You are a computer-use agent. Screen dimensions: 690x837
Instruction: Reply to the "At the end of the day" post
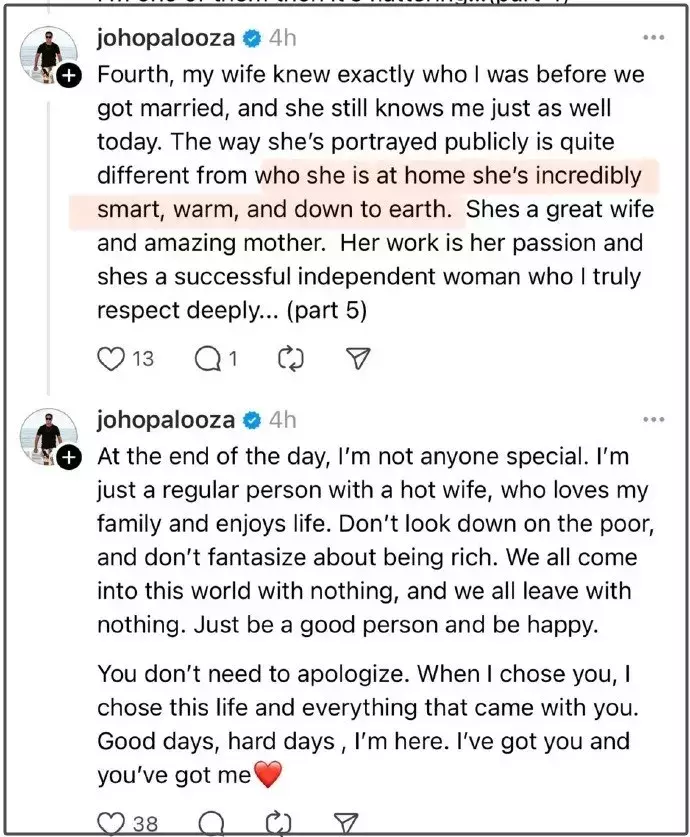coord(211,823)
